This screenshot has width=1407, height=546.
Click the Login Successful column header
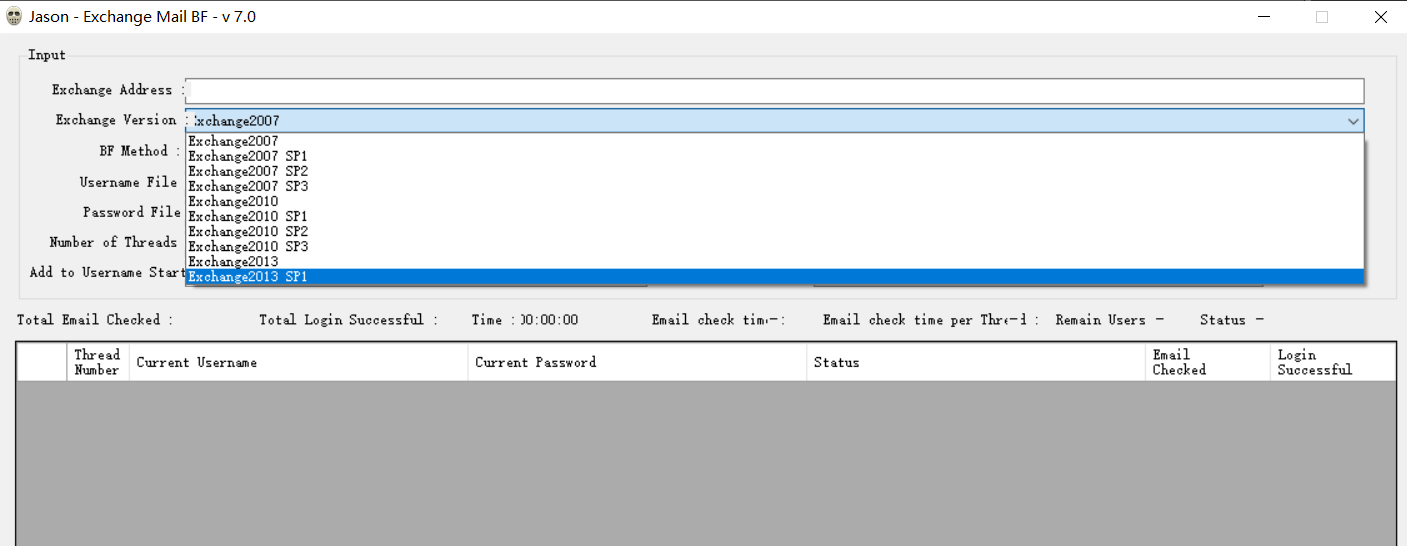[x=1333, y=362]
